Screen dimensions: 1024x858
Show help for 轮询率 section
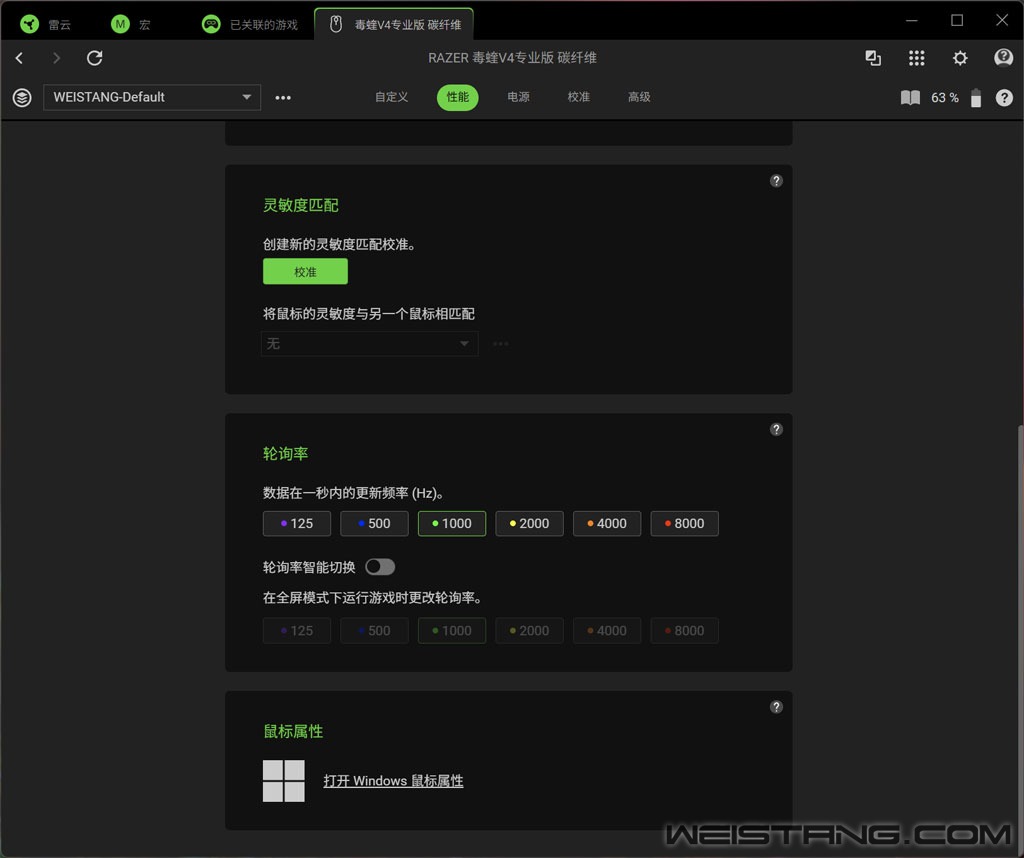(776, 429)
